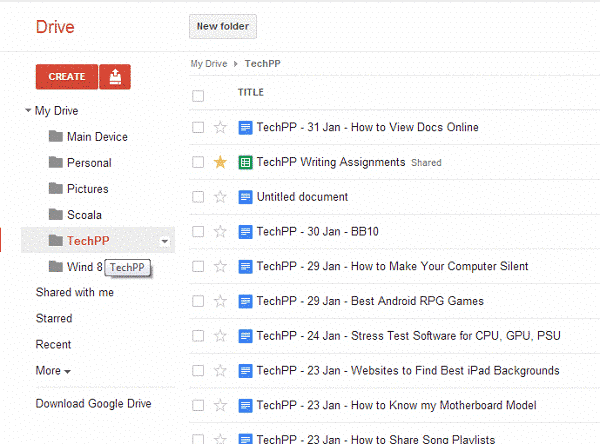Viewport: 600px width, 444px height.
Task: Click the doc icon of 30 Jan BB10
Action: (245, 232)
